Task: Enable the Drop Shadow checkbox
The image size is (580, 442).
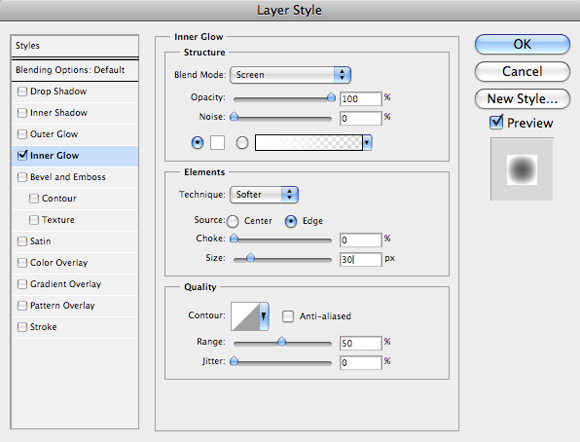Action: click(x=22, y=91)
